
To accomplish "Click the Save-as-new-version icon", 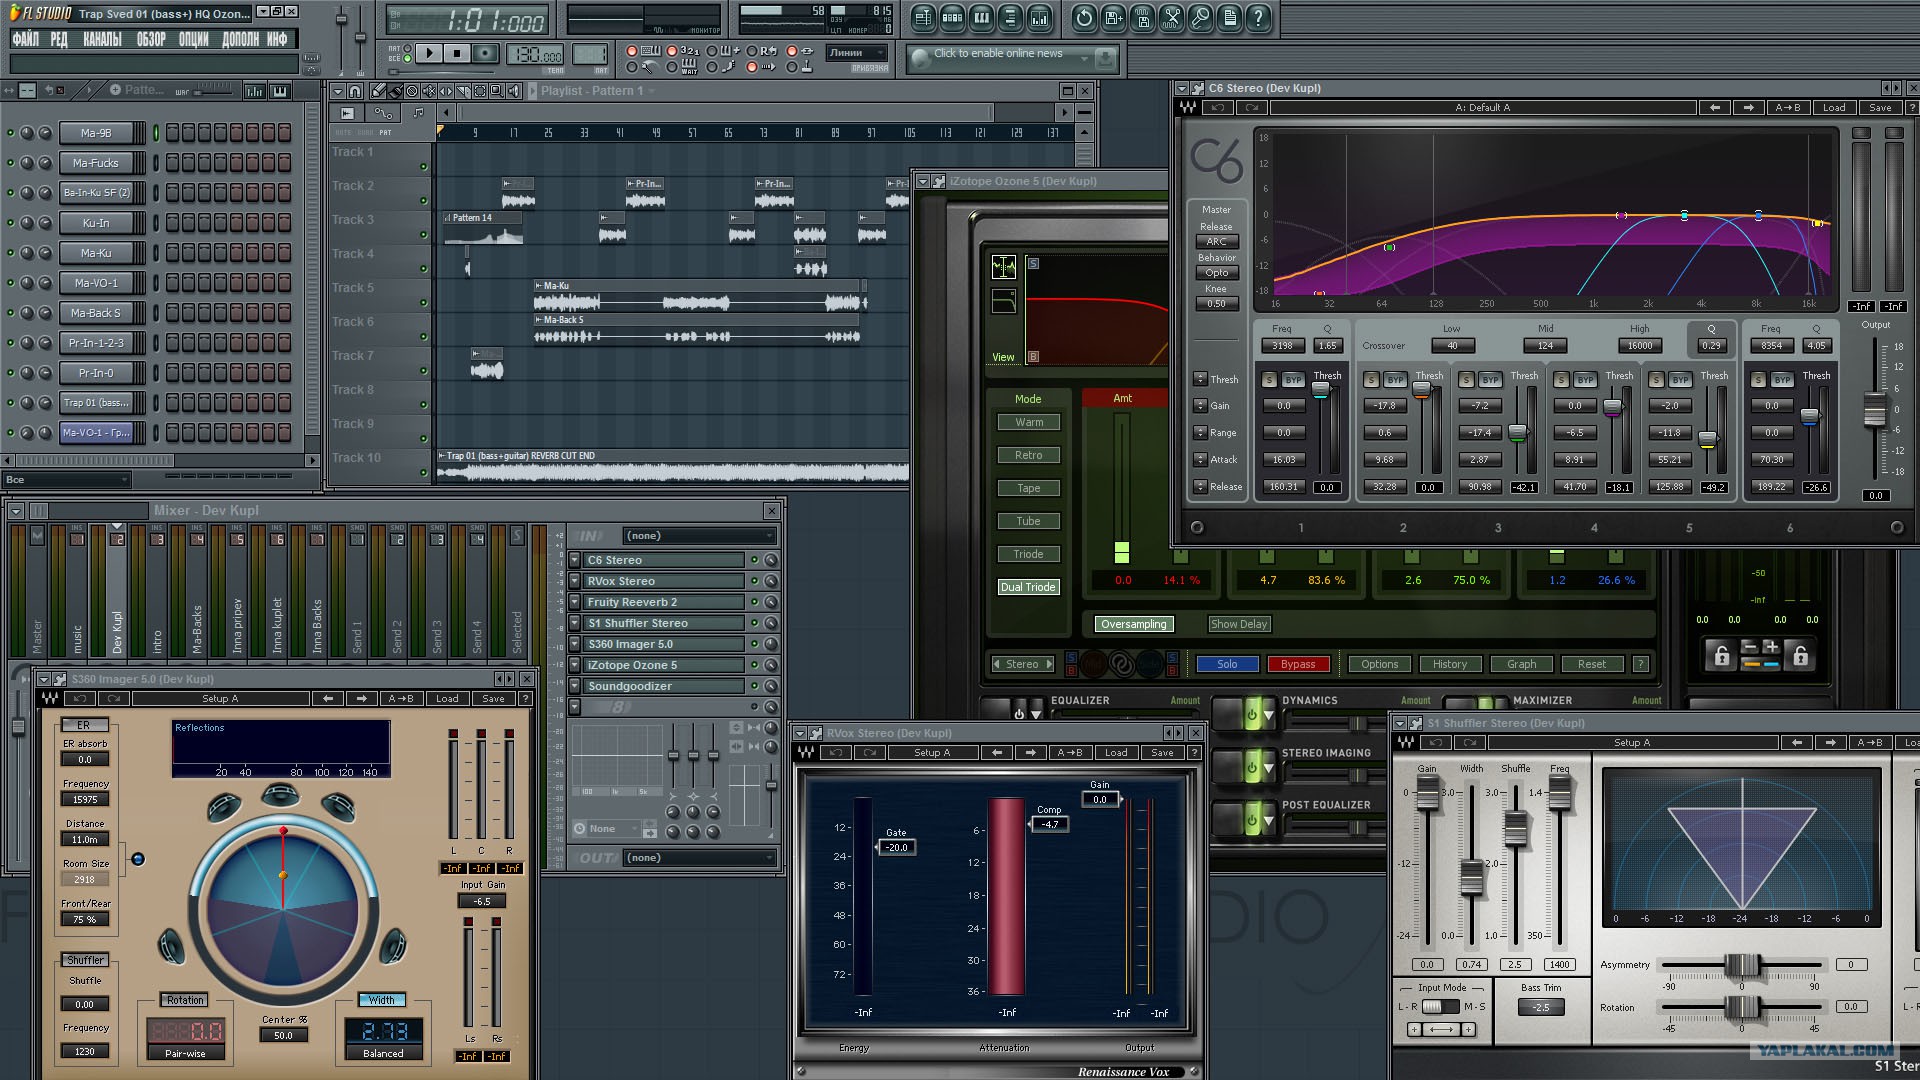I will (x=1113, y=17).
